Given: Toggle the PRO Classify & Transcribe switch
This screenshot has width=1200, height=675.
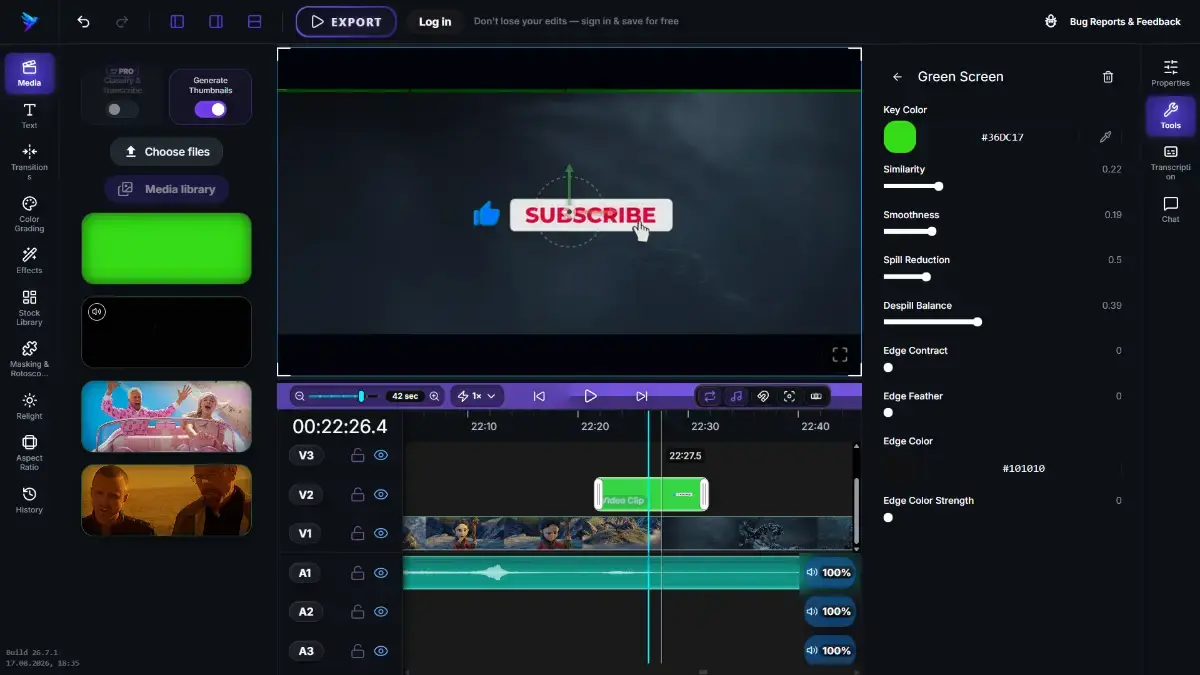Looking at the screenshot, I should [122, 109].
